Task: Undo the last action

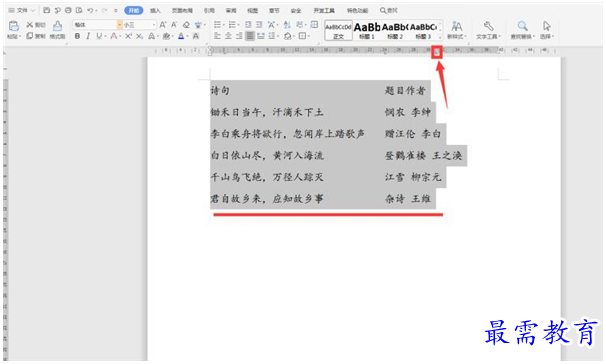Action: [90, 10]
